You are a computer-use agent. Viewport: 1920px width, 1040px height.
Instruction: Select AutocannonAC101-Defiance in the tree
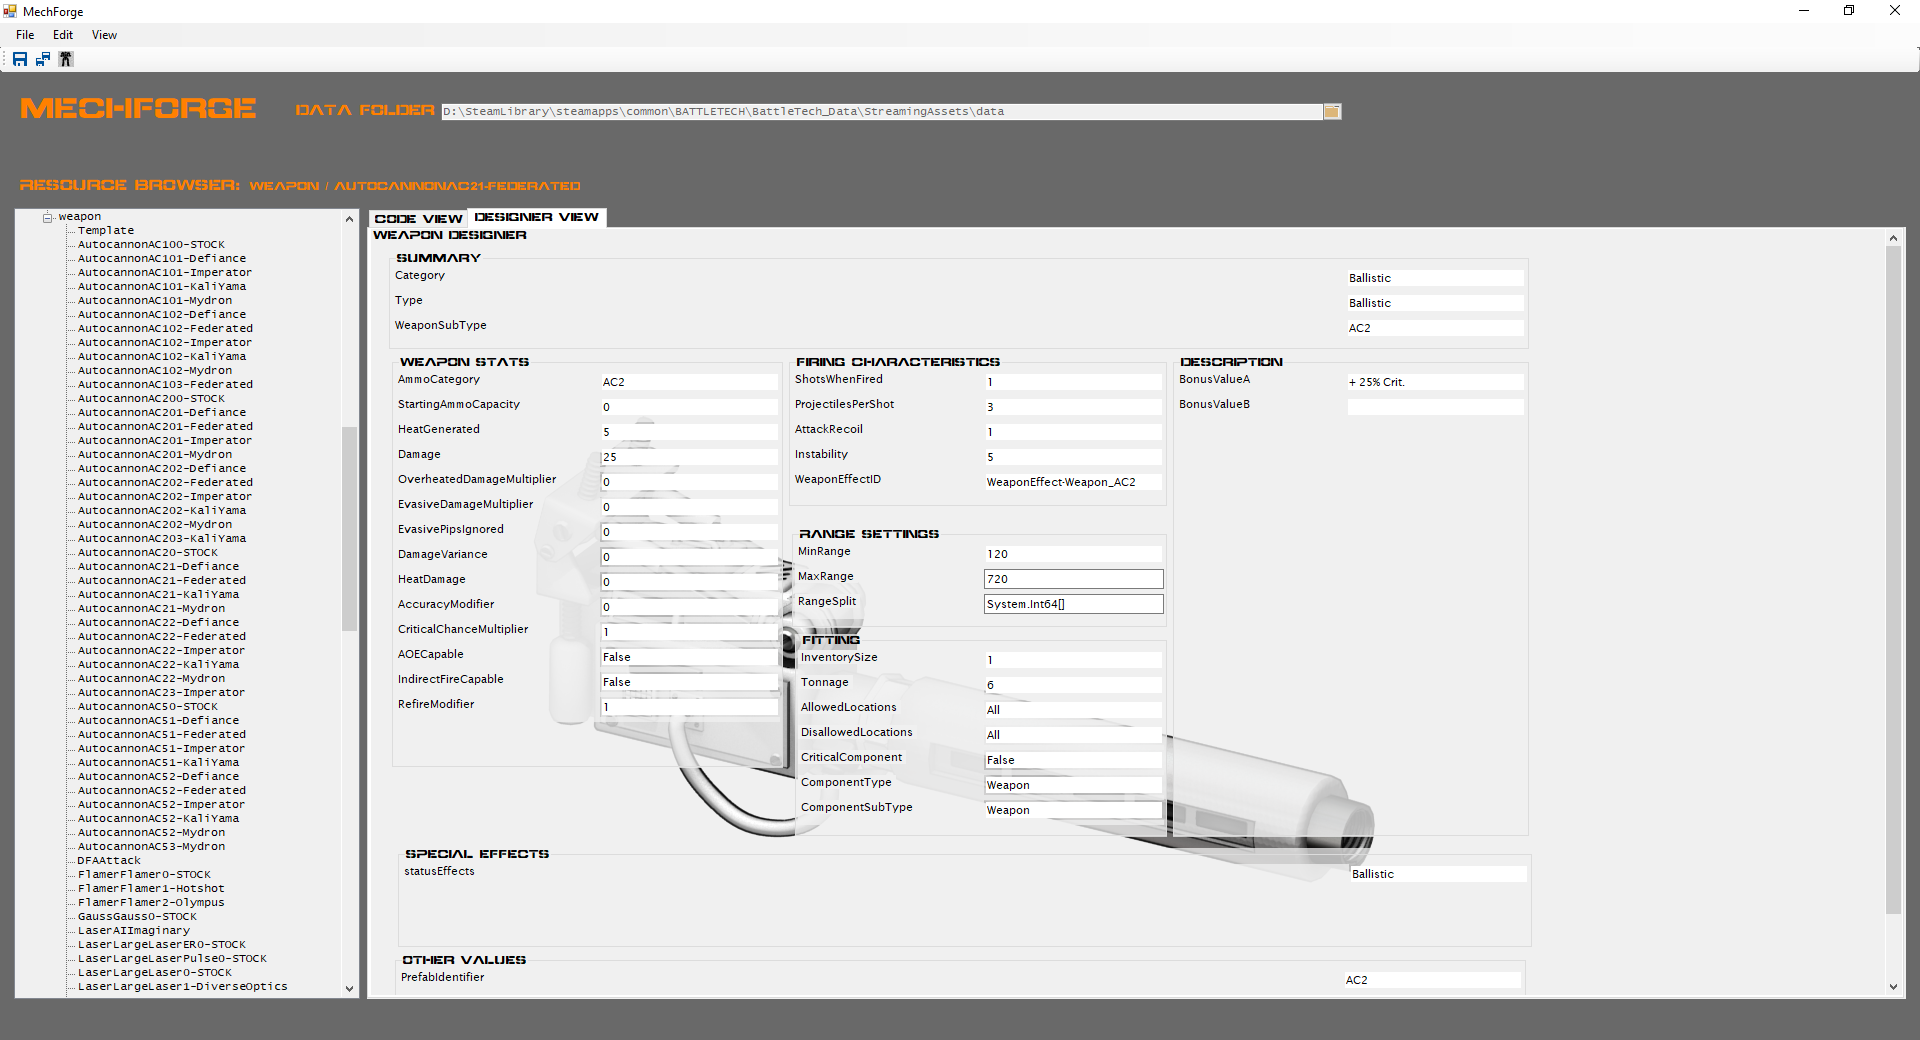point(162,259)
